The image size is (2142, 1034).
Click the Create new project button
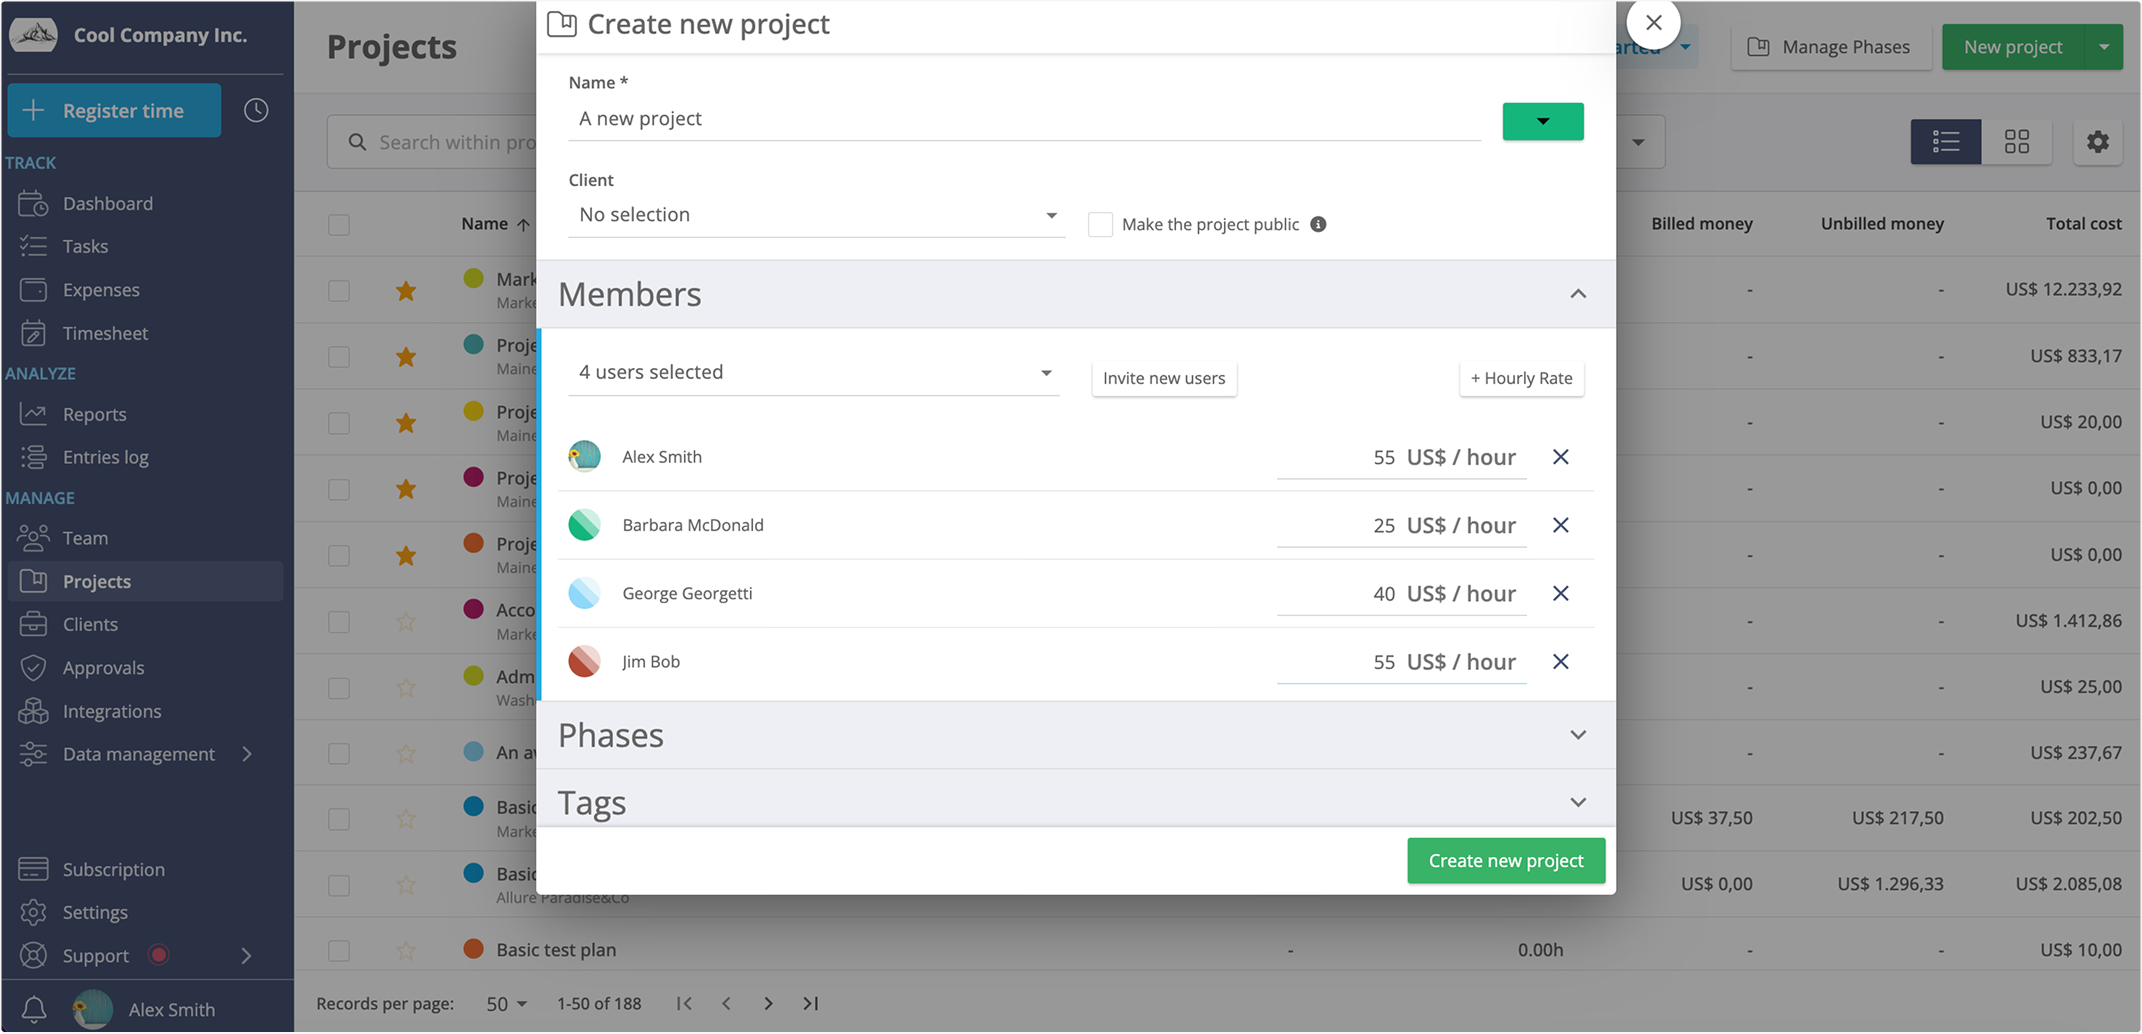click(1505, 860)
